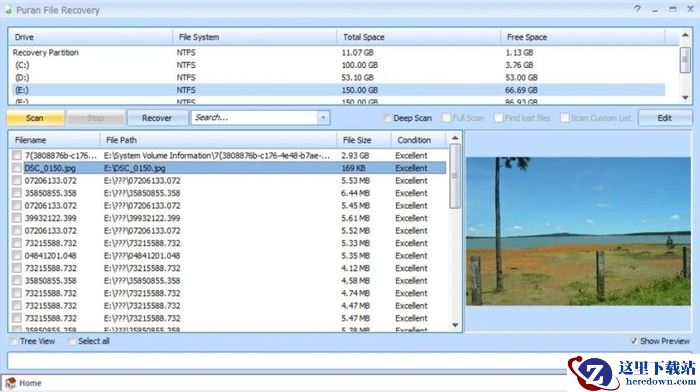Click the file list scroll up arrow
This screenshot has height=392, width=700.
455,138
